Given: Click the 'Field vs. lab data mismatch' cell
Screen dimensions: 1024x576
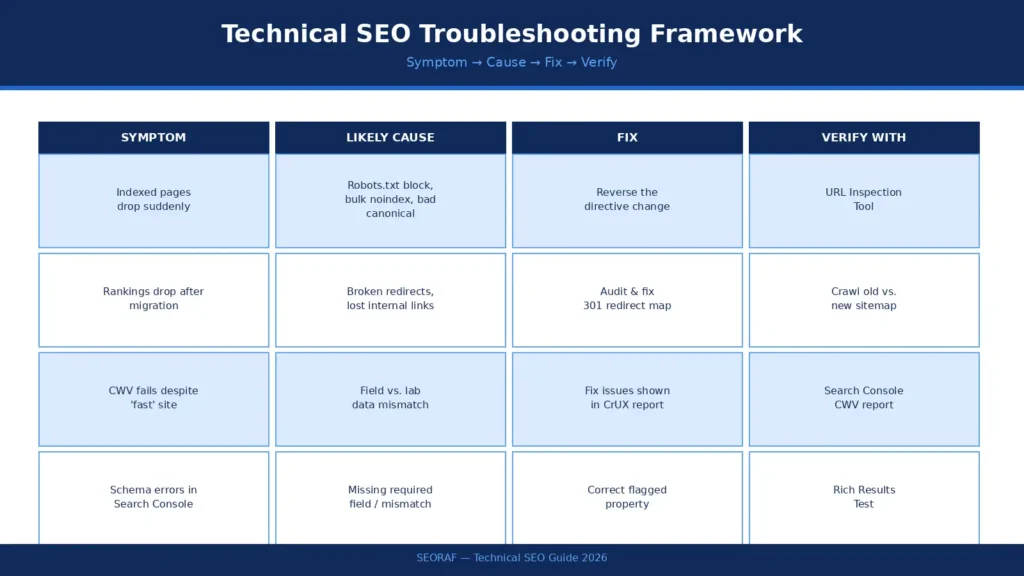Looking at the screenshot, I should point(391,399).
